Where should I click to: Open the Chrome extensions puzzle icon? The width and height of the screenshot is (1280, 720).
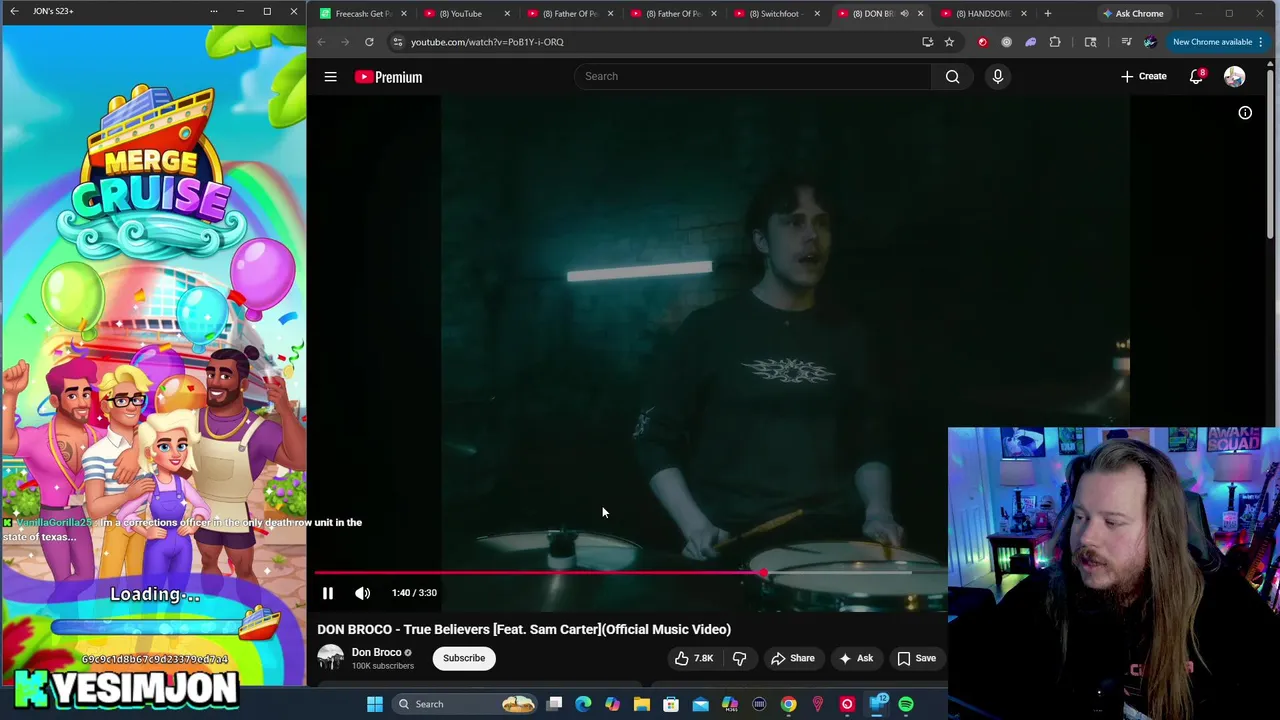click(x=1054, y=42)
